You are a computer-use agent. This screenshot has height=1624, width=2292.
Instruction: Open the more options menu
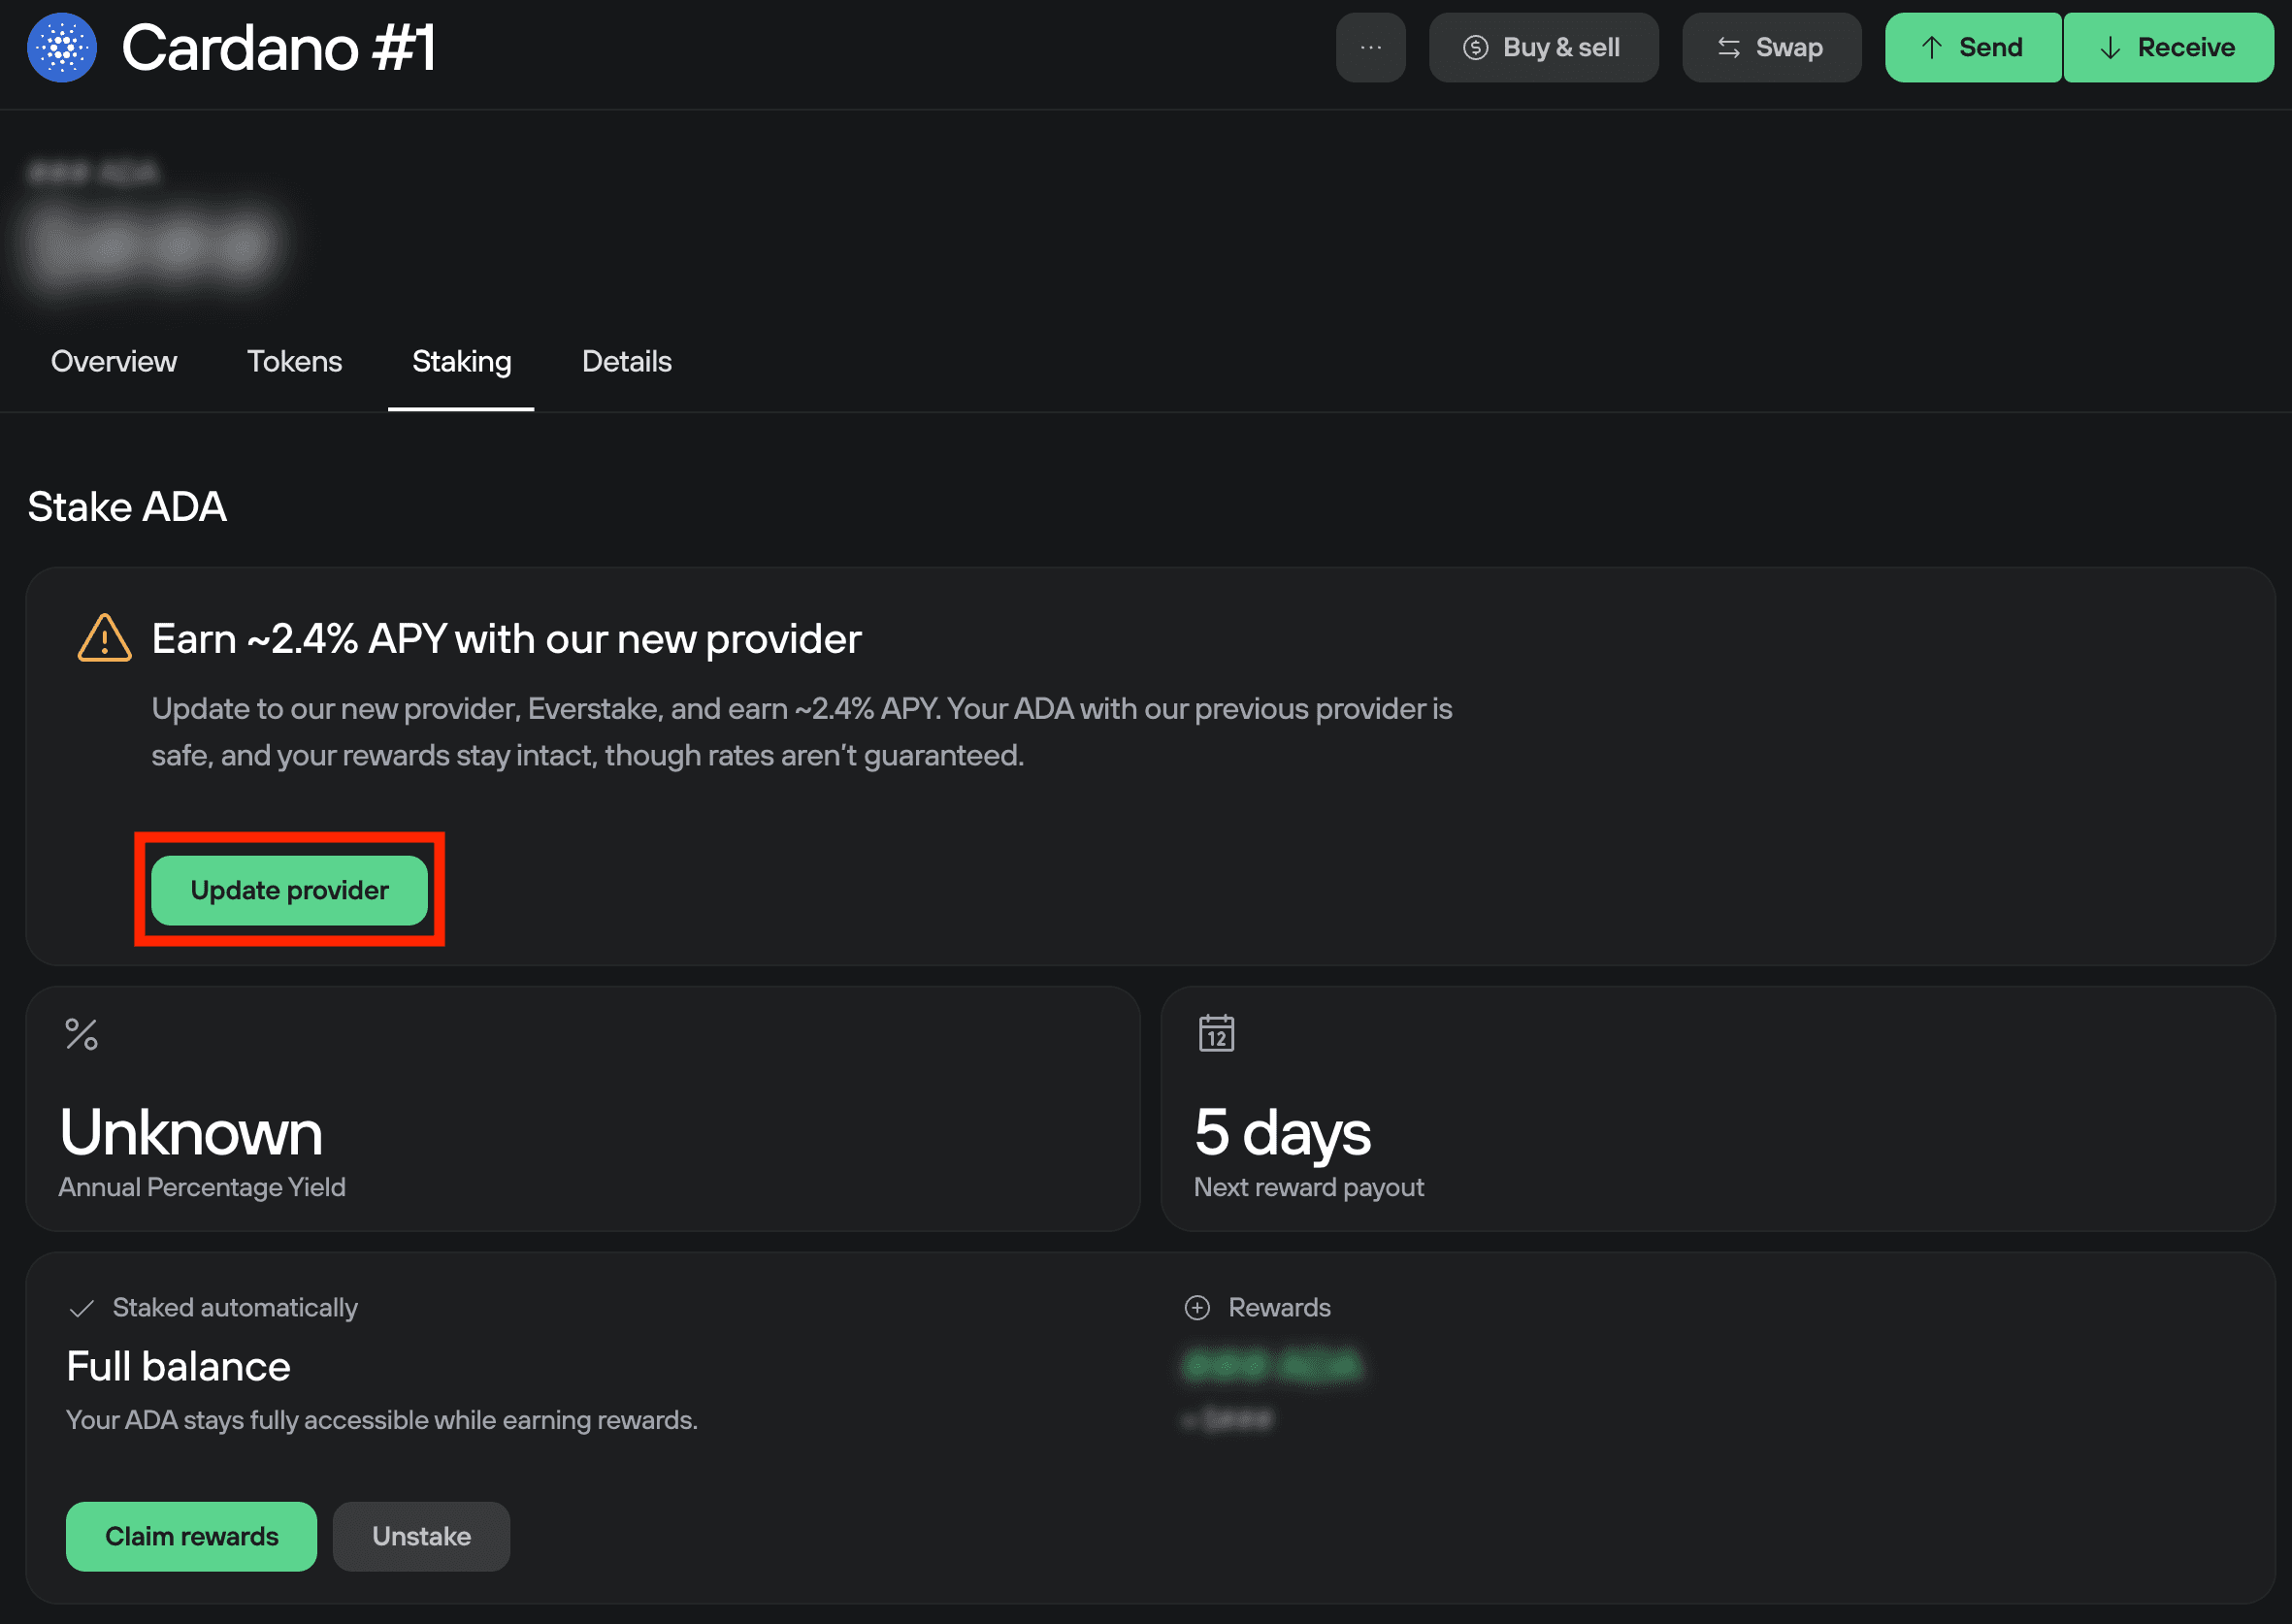click(x=1371, y=47)
